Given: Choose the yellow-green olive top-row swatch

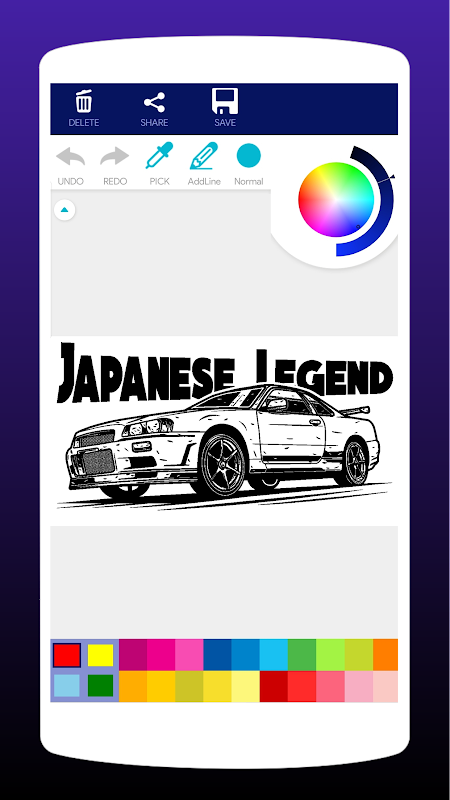Looking at the screenshot, I should point(359,655).
